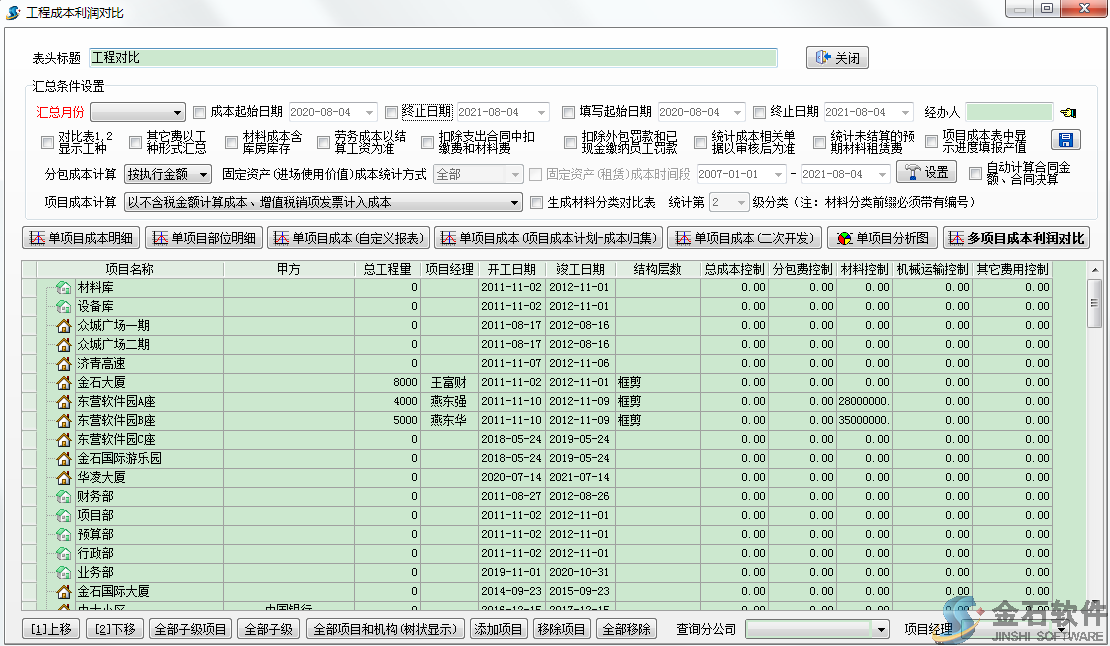Viewport: 1110px width, 646px height.
Task: Click the icon beside the 经办人 field
Action: click(1068, 113)
